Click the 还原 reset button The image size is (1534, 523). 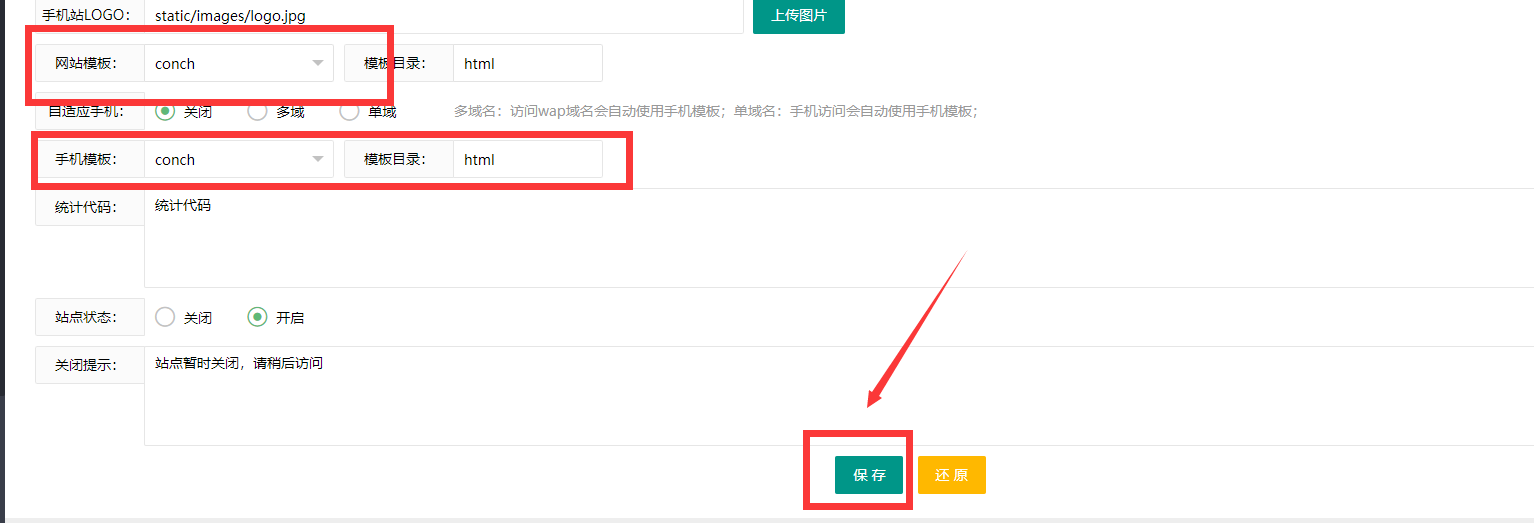(x=952, y=475)
